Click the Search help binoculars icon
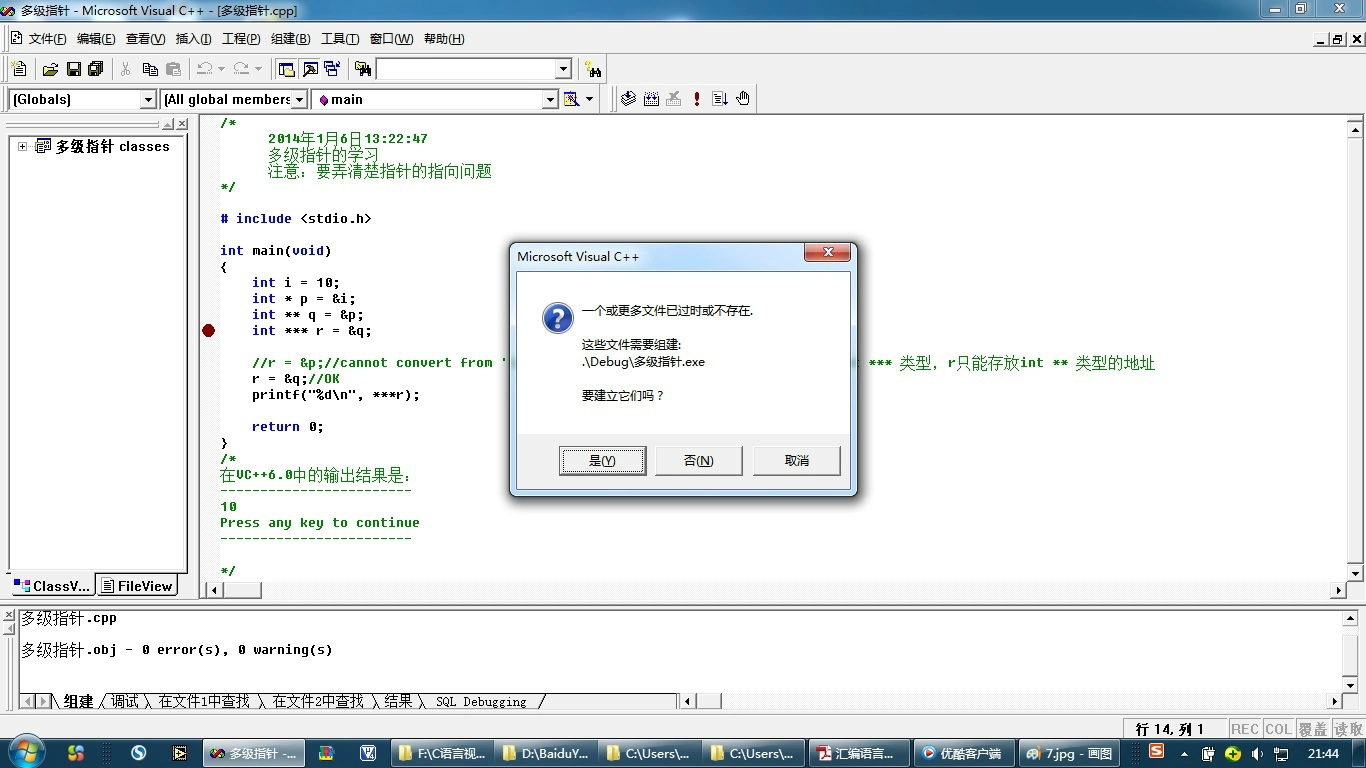The height and width of the screenshot is (768, 1366). point(594,69)
